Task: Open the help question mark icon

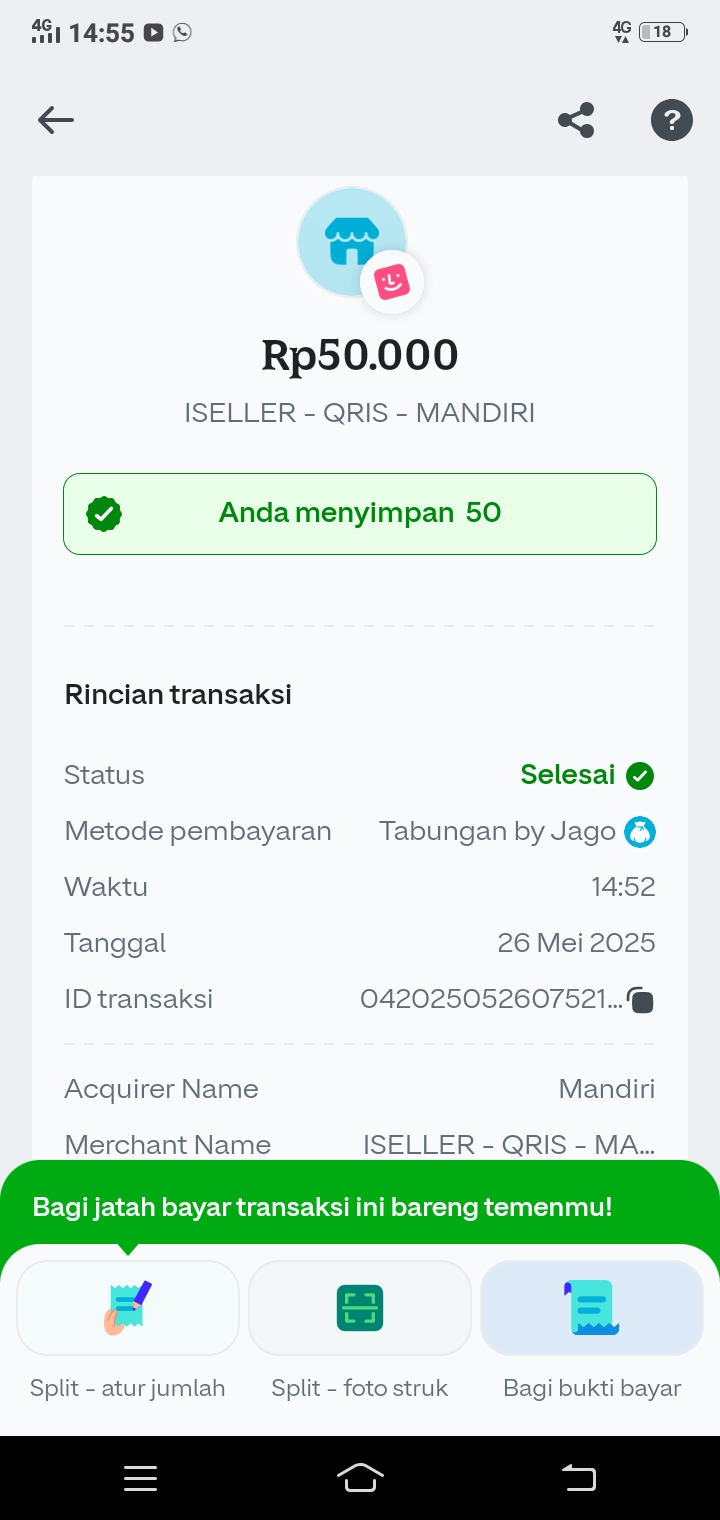Action: click(671, 121)
